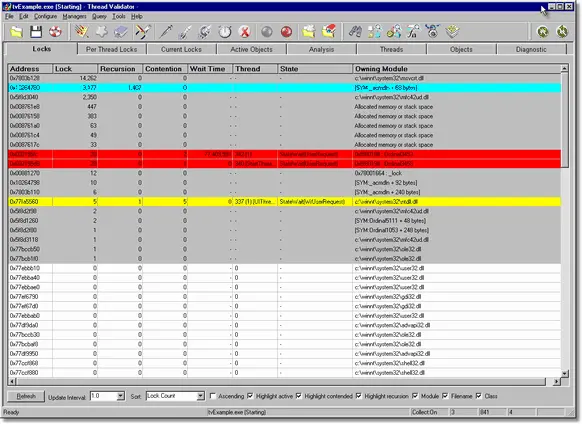Switch to the Threads tab

(391, 49)
